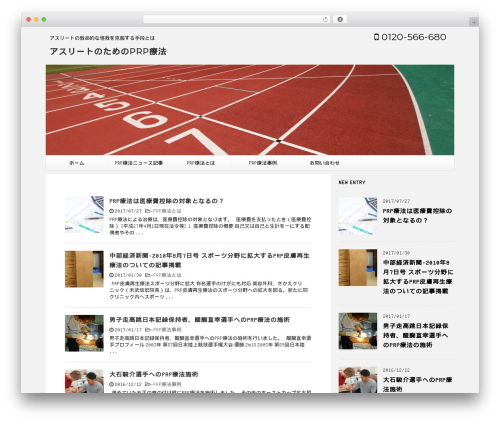The height and width of the screenshot is (423, 500).
Task: Click clock icon beside 2017/01/30 in main list
Action: pos(111,275)
